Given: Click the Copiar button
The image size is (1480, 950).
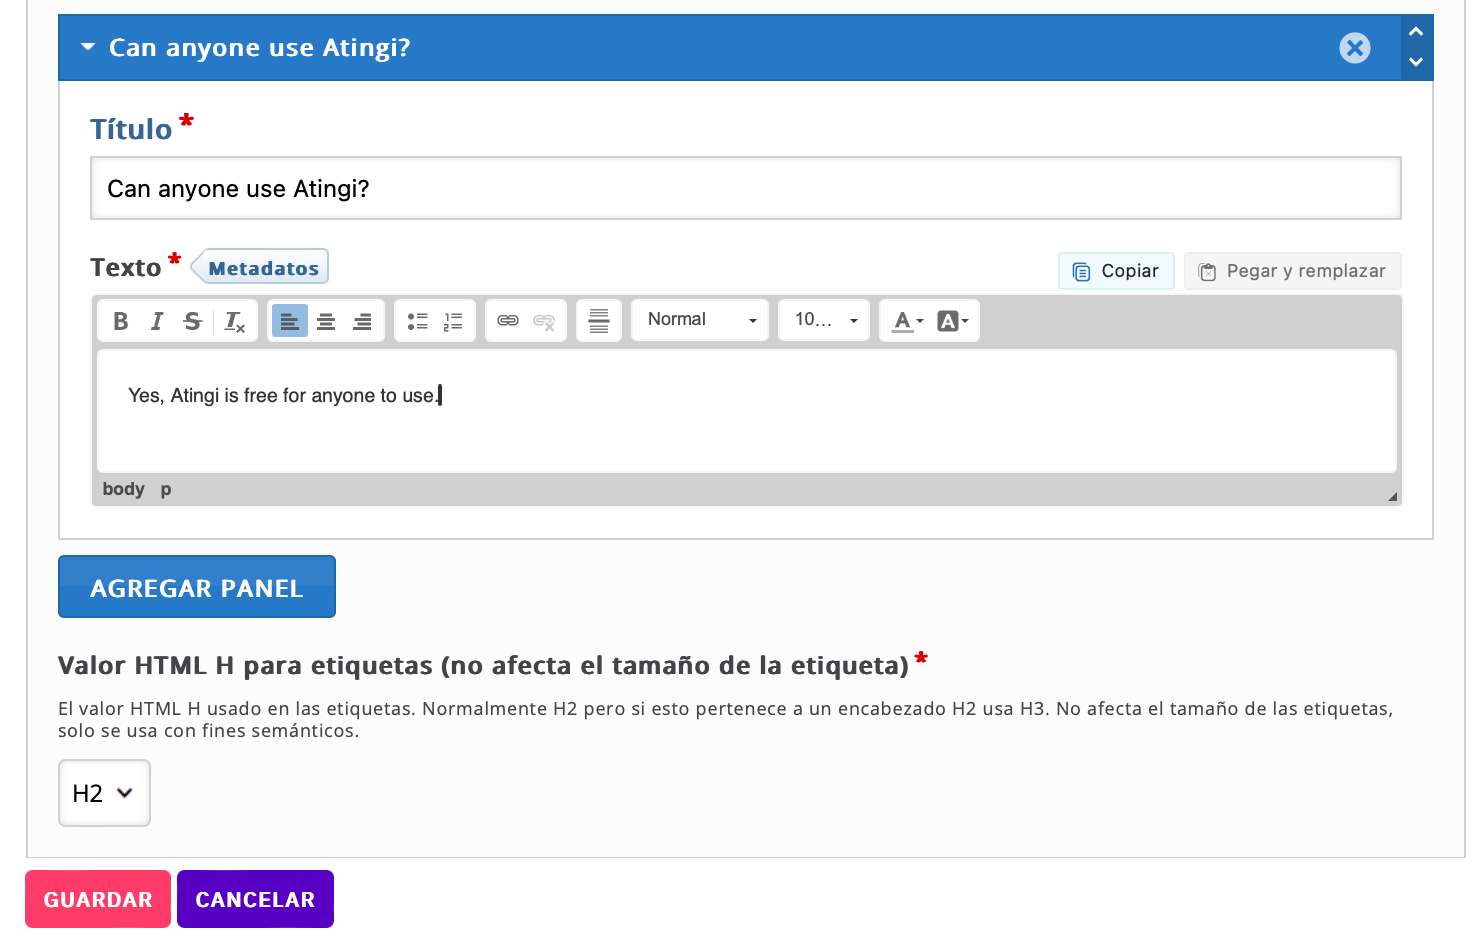Looking at the screenshot, I should (x=1116, y=271).
